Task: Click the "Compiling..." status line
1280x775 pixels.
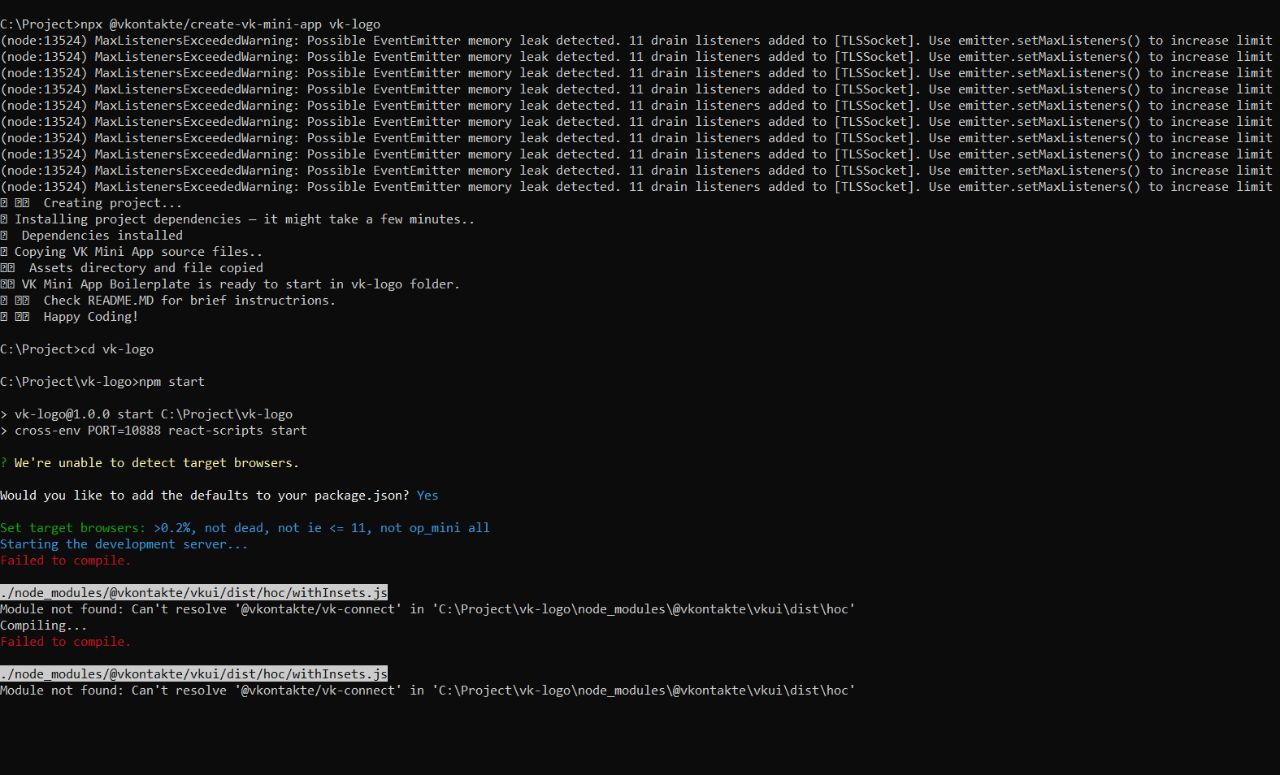Action: click(x=44, y=625)
